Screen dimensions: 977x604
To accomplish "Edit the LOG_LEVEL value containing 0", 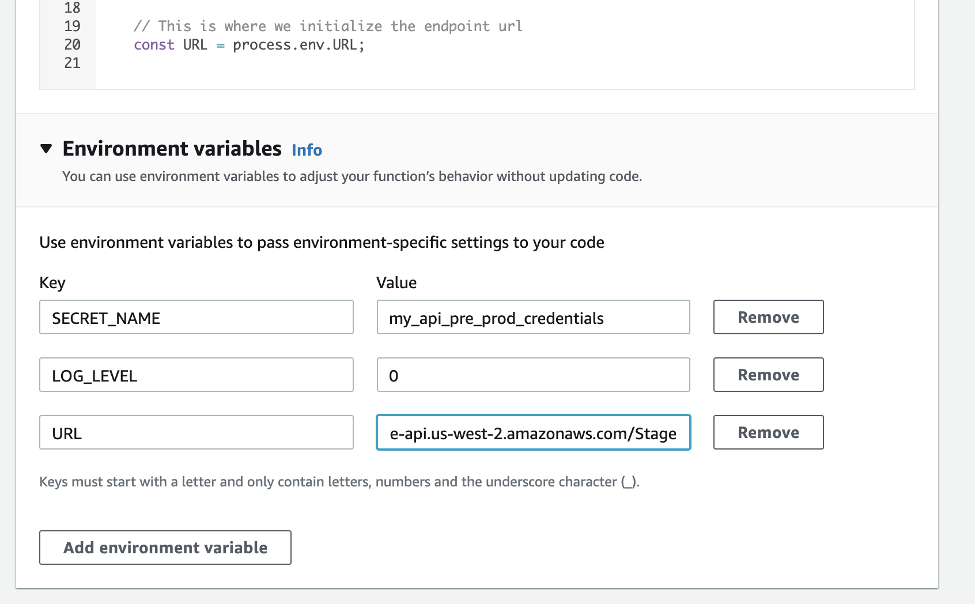I will (533, 374).
